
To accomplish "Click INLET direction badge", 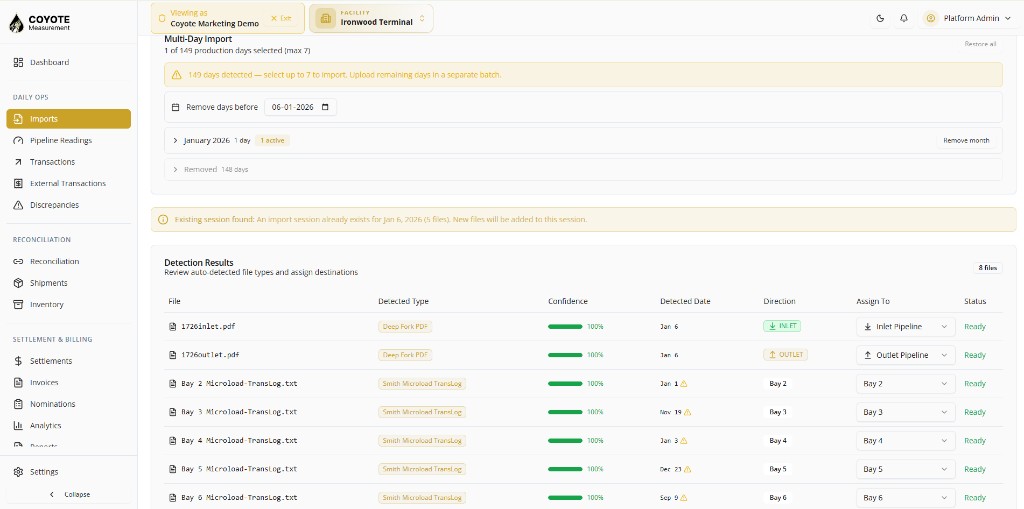I will tap(782, 326).
